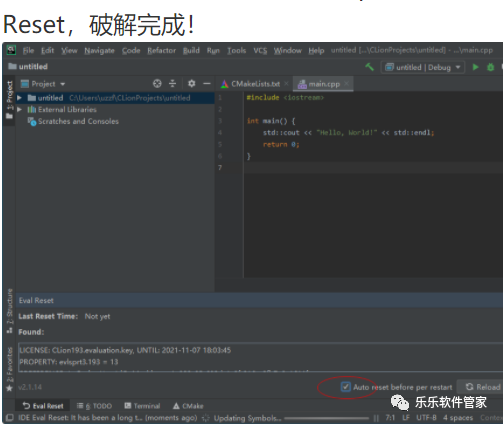Image resolution: width=503 pixels, height=425 pixels.
Task: Click the Updating Symbols progress bar
Action: (x=326, y=418)
